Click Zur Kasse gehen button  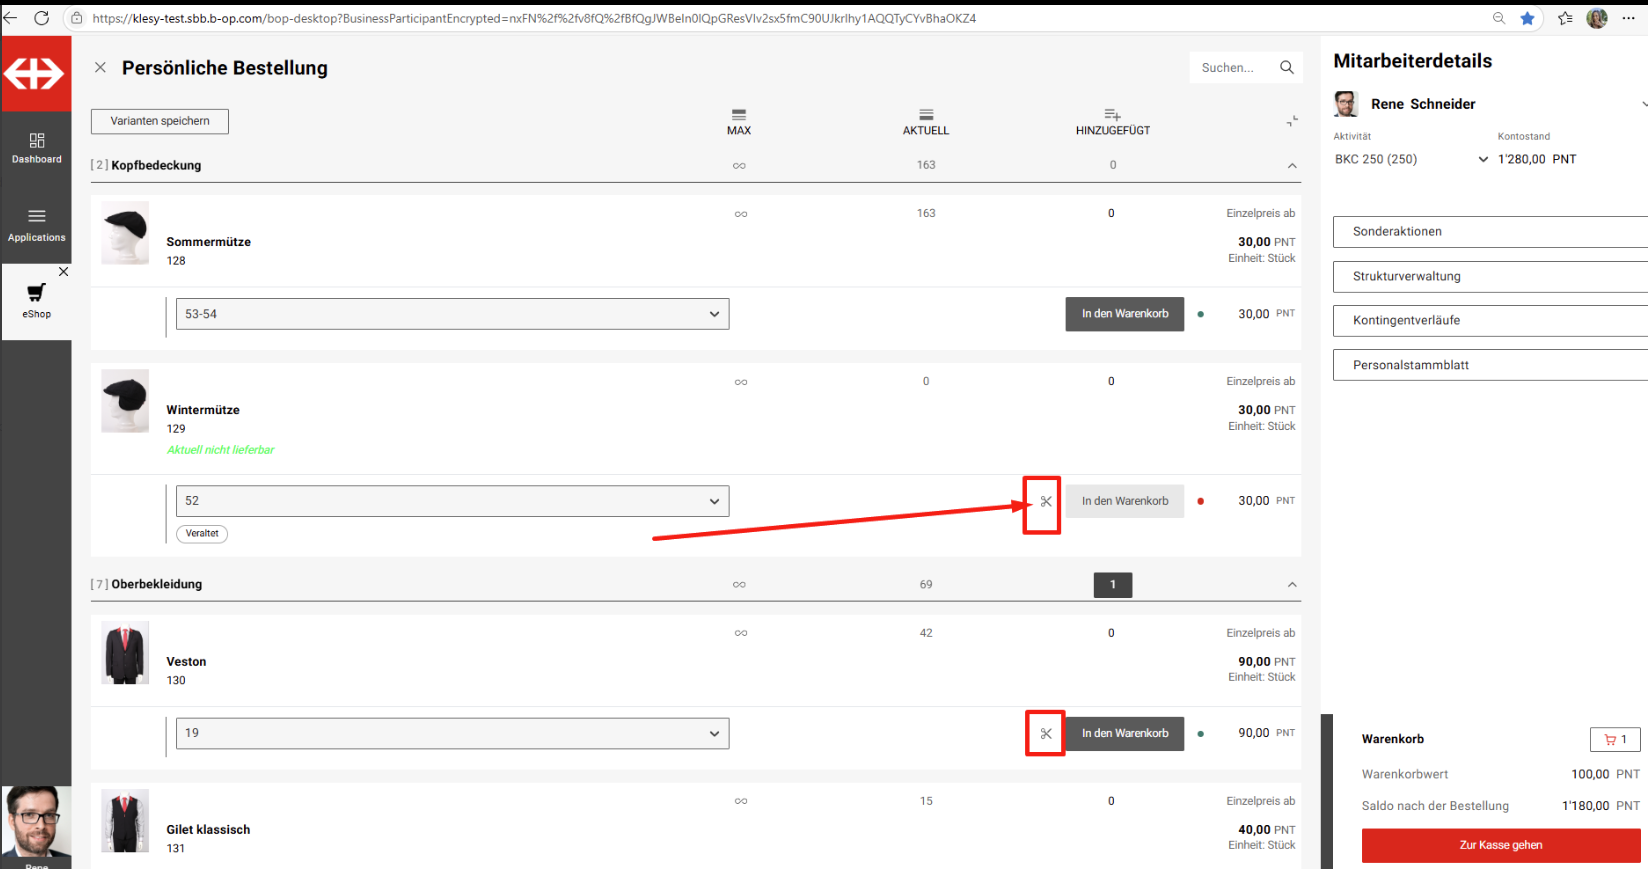pyautogui.click(x=1501, y=845)
